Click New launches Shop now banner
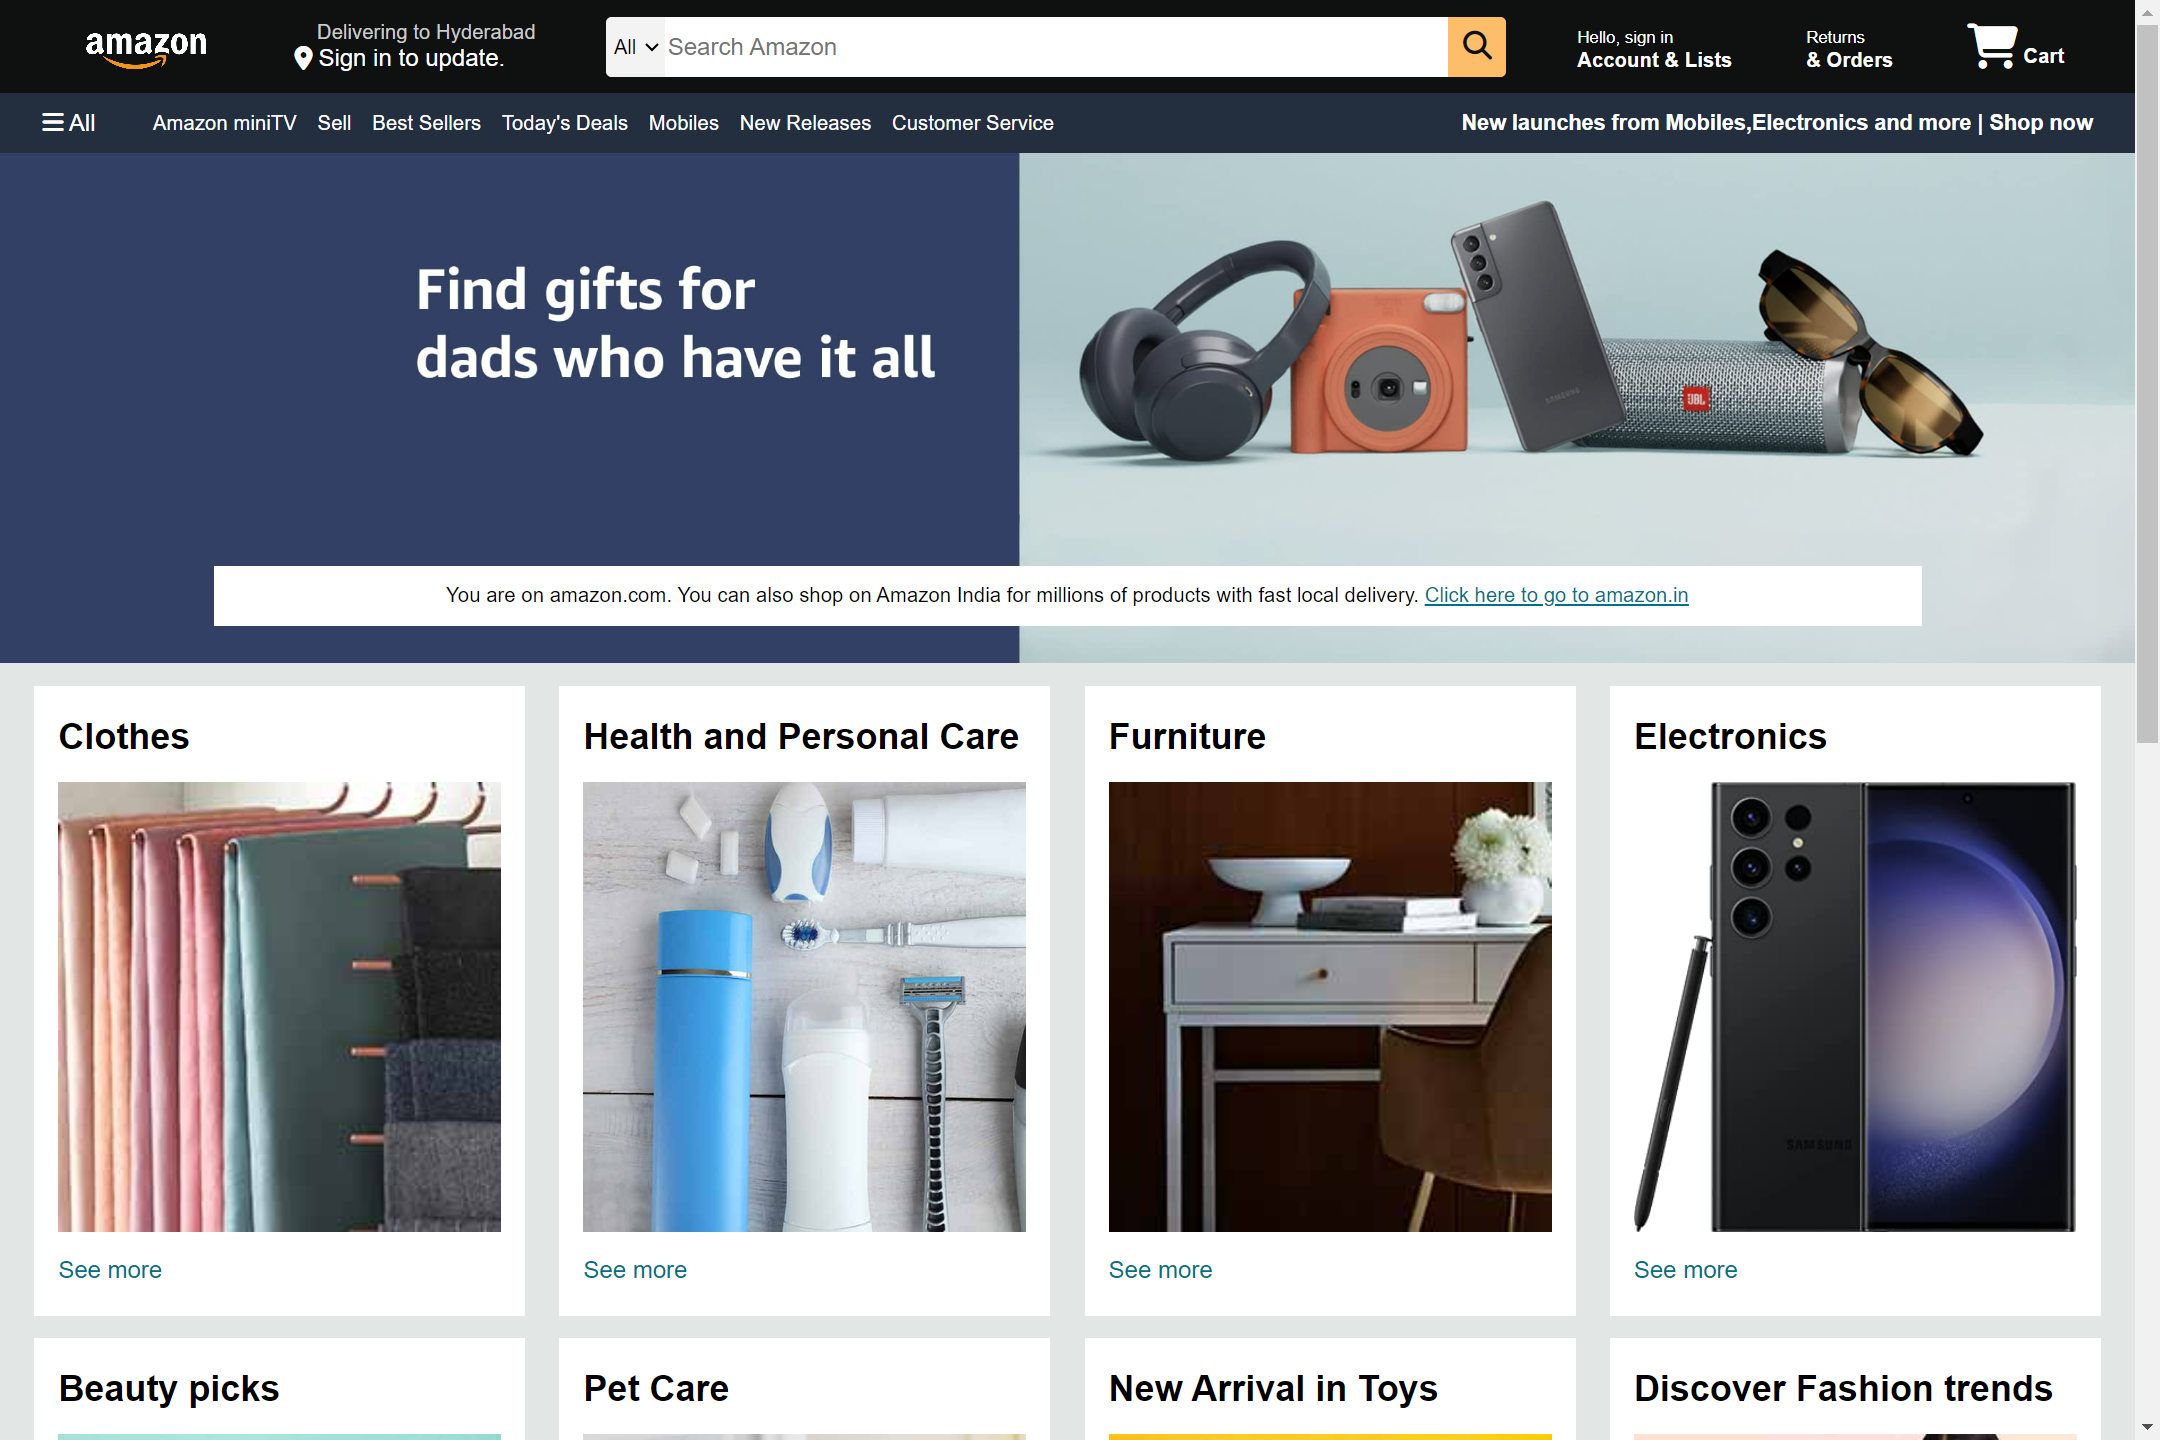 (1777, 123)
